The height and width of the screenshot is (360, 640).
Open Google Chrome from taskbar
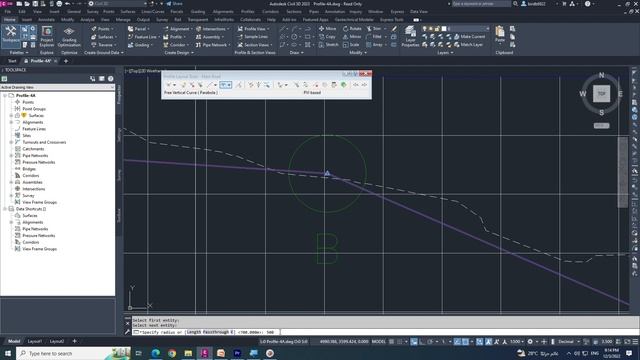point(172,353)
